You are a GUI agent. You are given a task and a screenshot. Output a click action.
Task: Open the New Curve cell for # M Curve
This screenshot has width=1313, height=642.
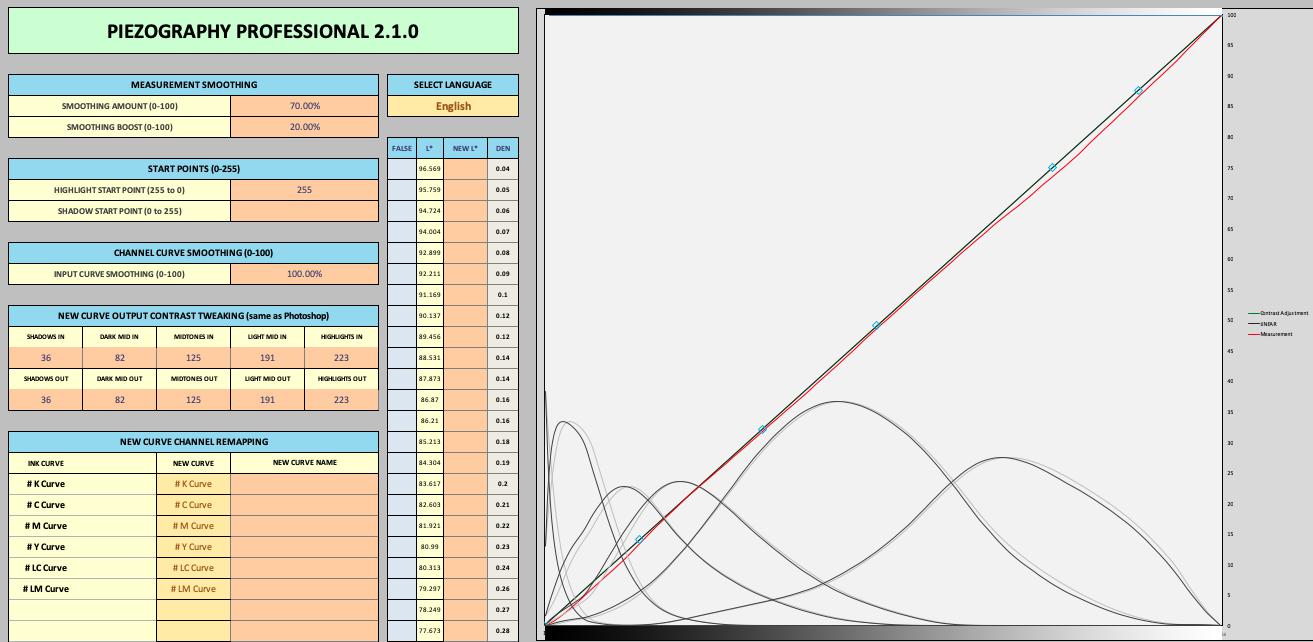(194, 526)
